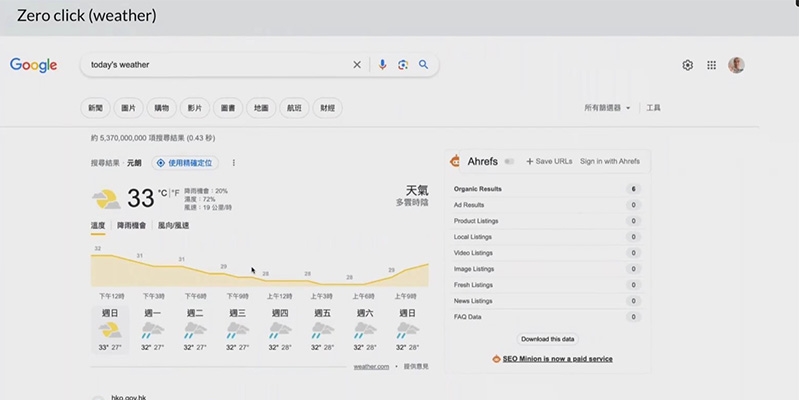Open Google settings gear
This screenshot has width=800, height=400.
pos(688,65)
